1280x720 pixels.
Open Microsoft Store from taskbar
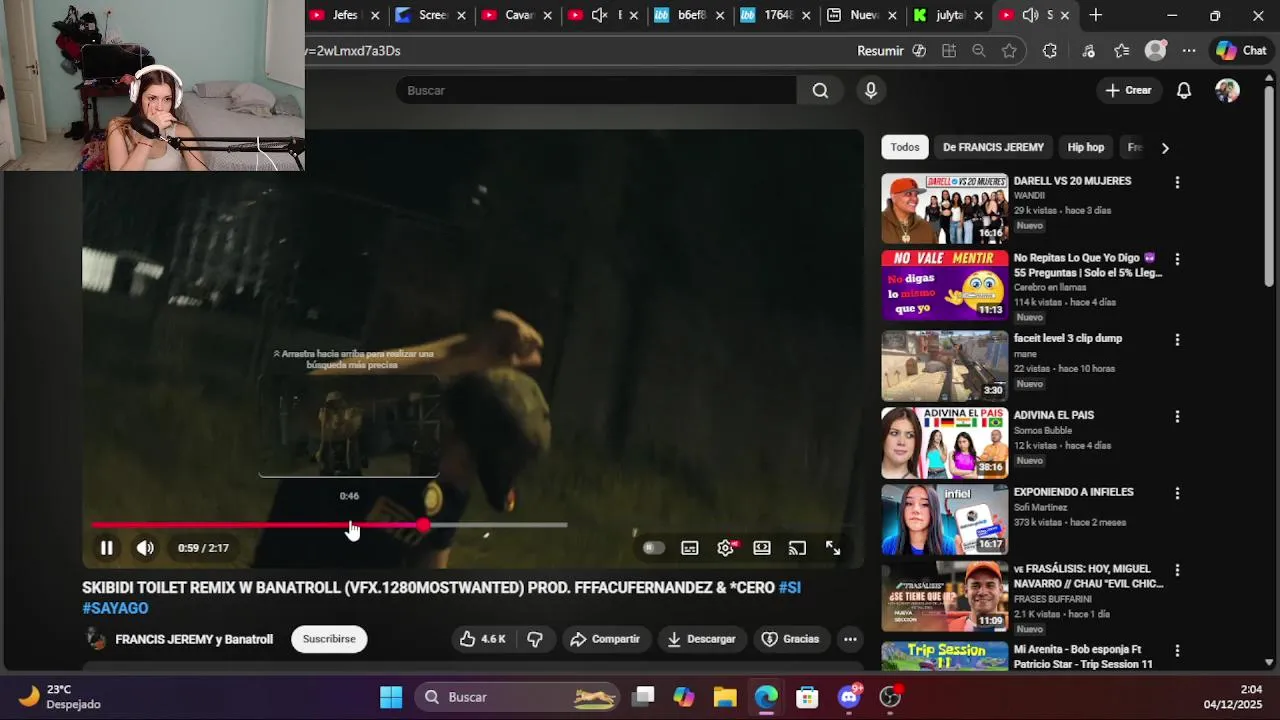point(807,697)
